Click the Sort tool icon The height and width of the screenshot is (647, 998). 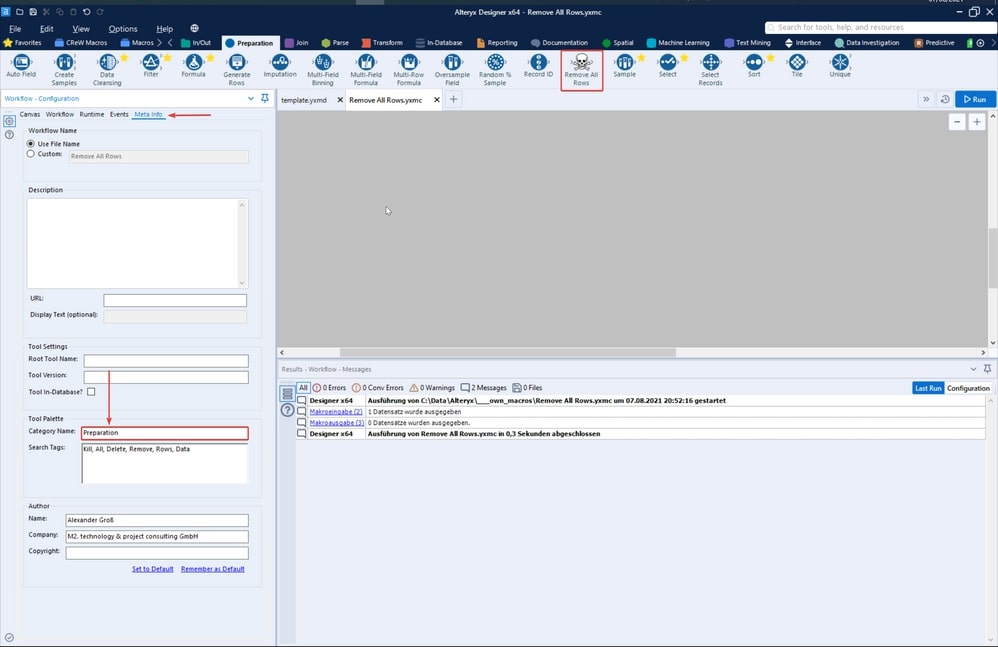[x=754, y=63]
